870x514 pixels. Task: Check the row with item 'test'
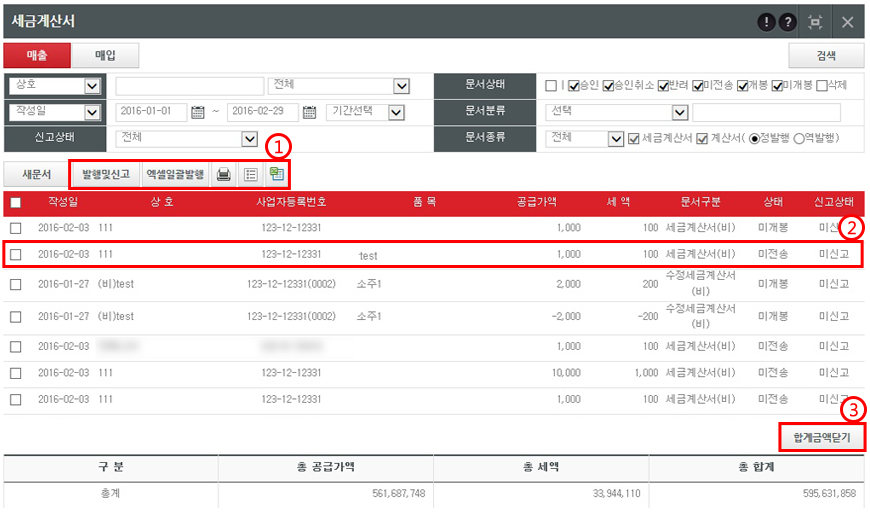pyautogui.click(x=16, y=254)
